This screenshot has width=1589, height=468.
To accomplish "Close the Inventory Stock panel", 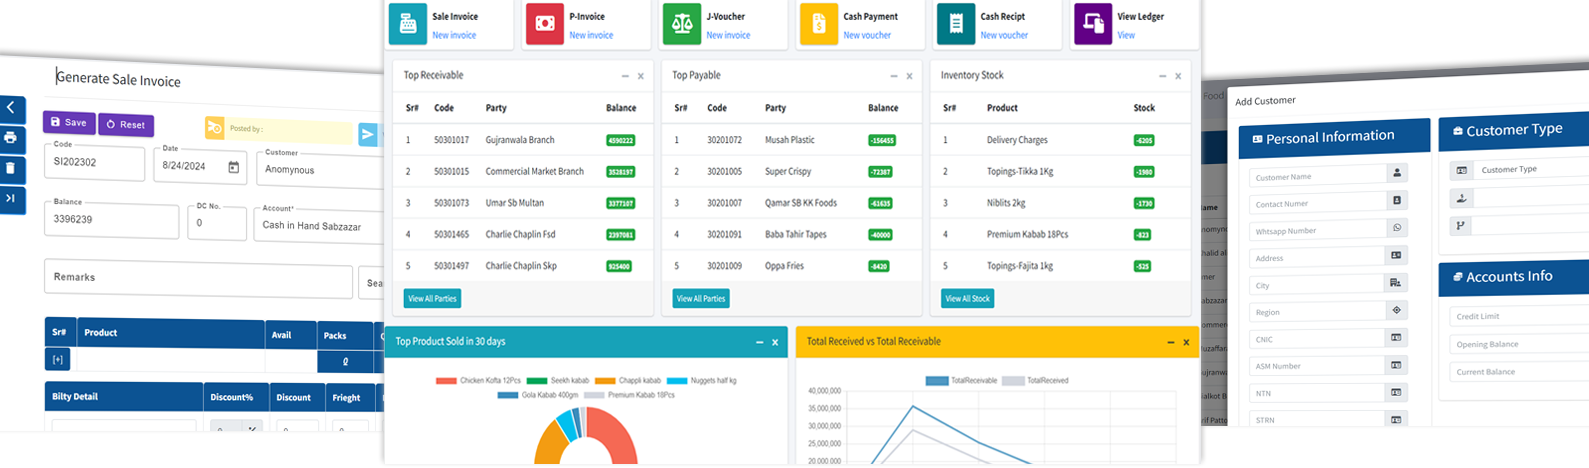I will 1178,76.
